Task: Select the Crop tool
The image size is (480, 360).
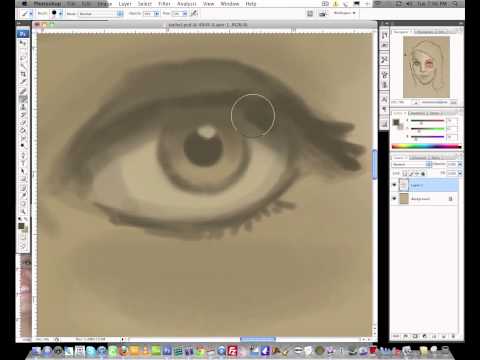Action: pos(23,74)
